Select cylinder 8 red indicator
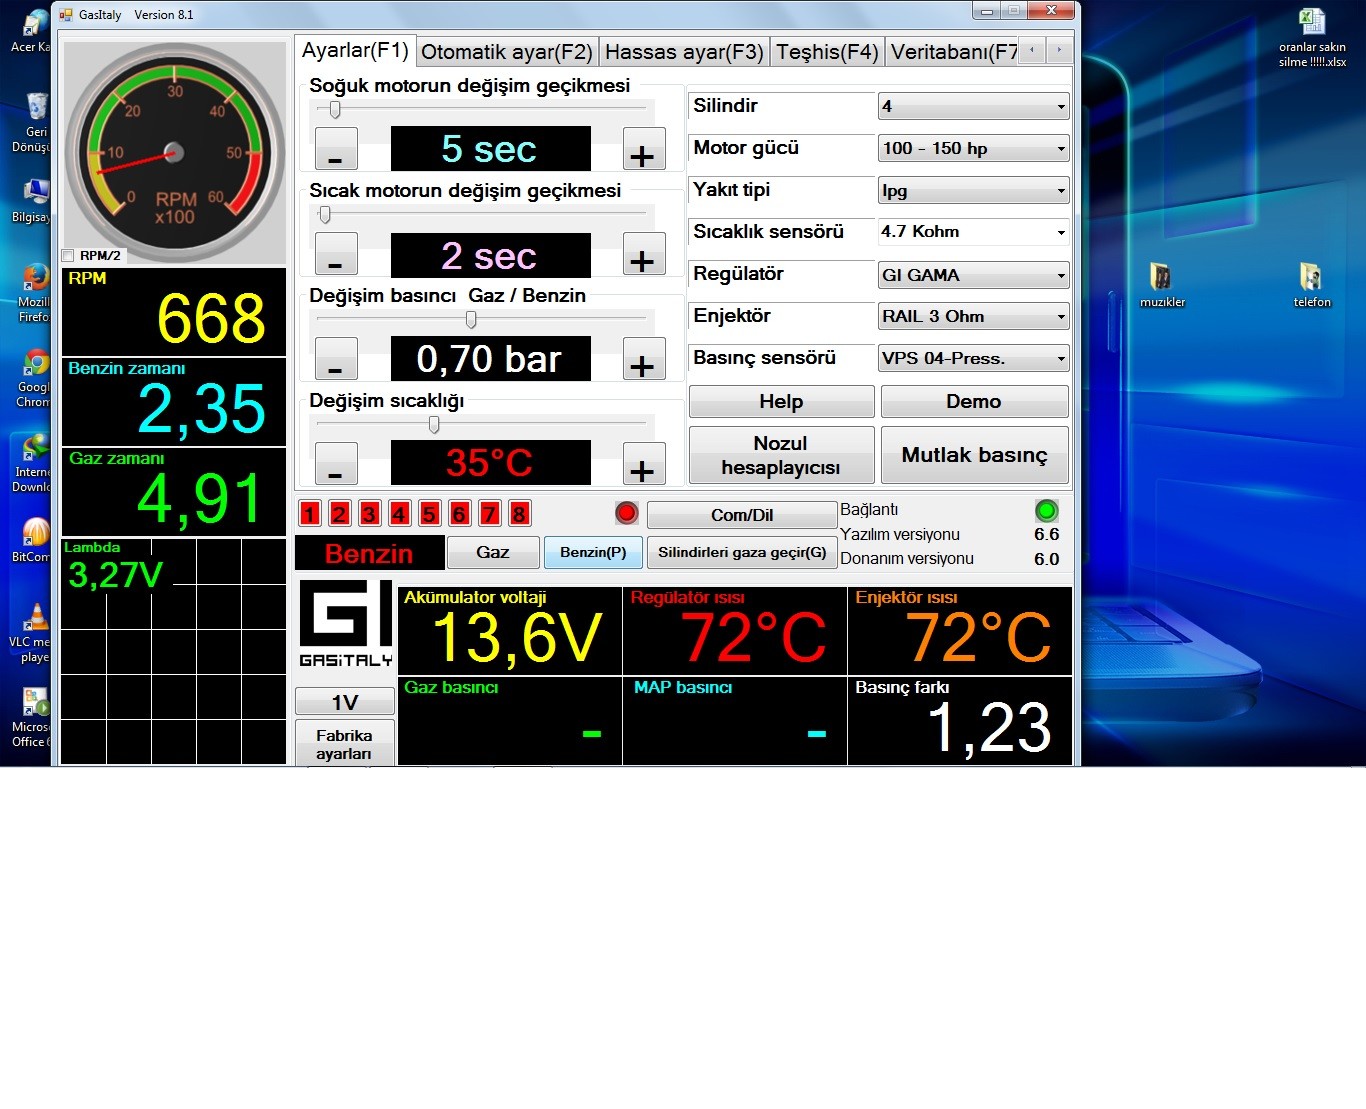 pyautogui.click(x=519, y=514)
